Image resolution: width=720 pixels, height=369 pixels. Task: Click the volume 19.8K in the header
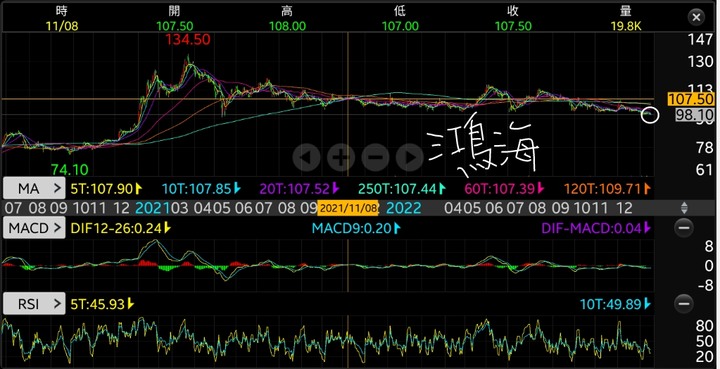[626, 26]
